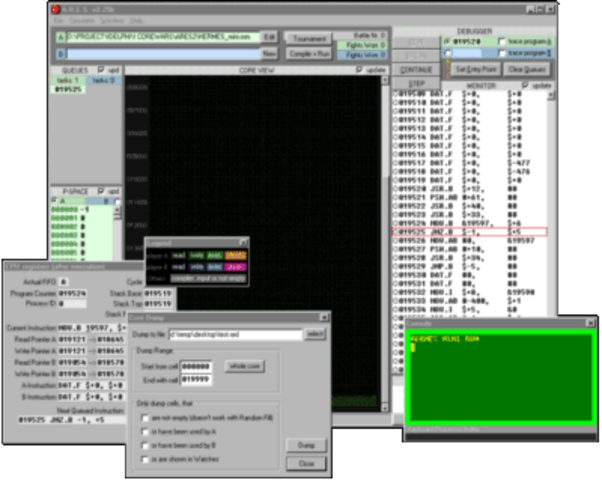Click the Edit button for program A

click(x=270, y=37)
